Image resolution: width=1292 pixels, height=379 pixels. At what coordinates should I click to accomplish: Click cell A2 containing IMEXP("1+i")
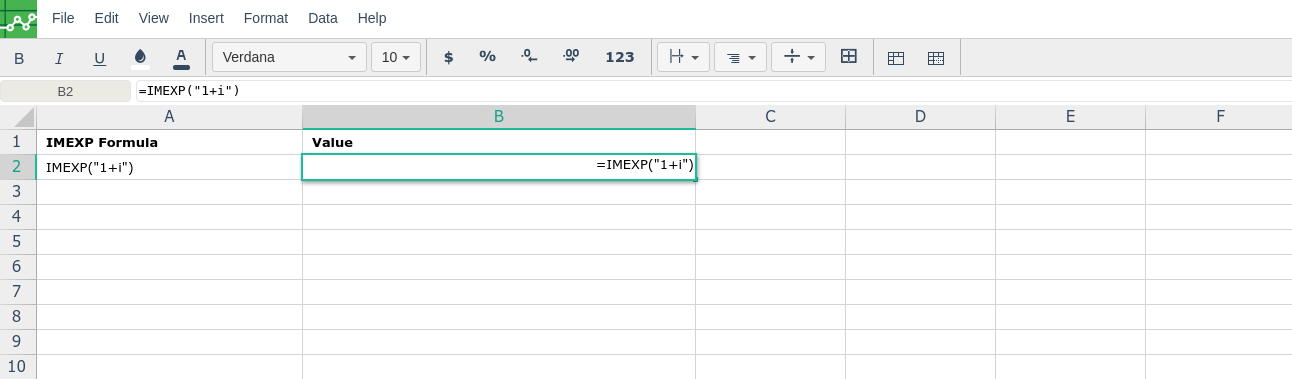[x=169, y=167]
